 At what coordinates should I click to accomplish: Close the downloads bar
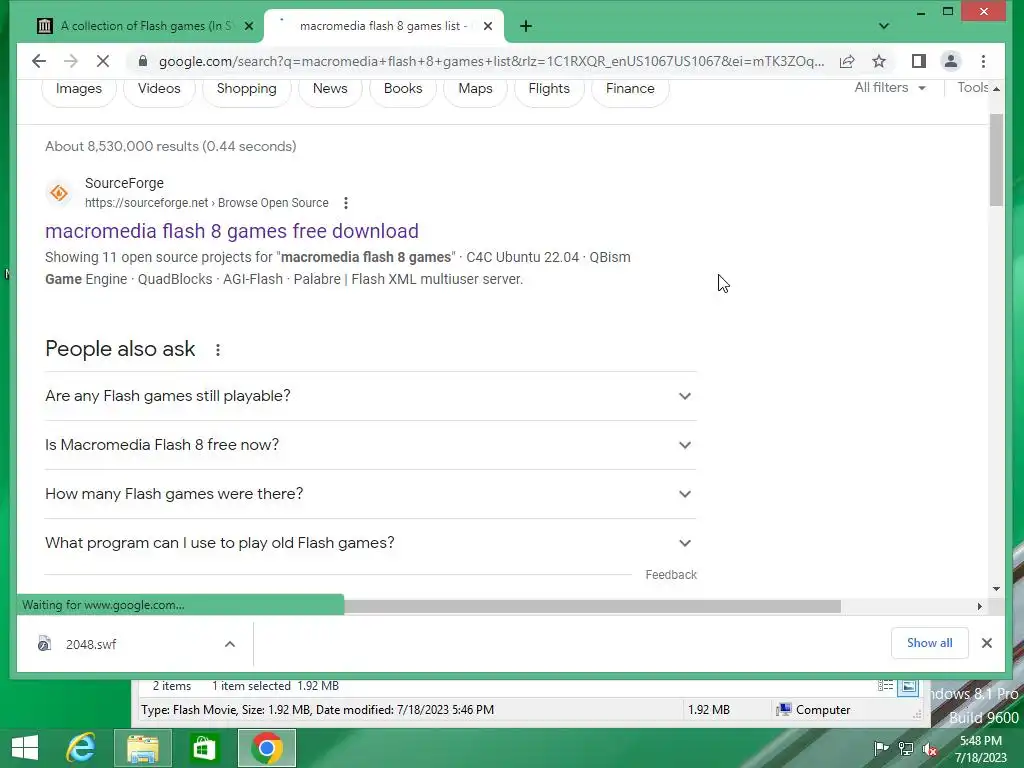987,643
